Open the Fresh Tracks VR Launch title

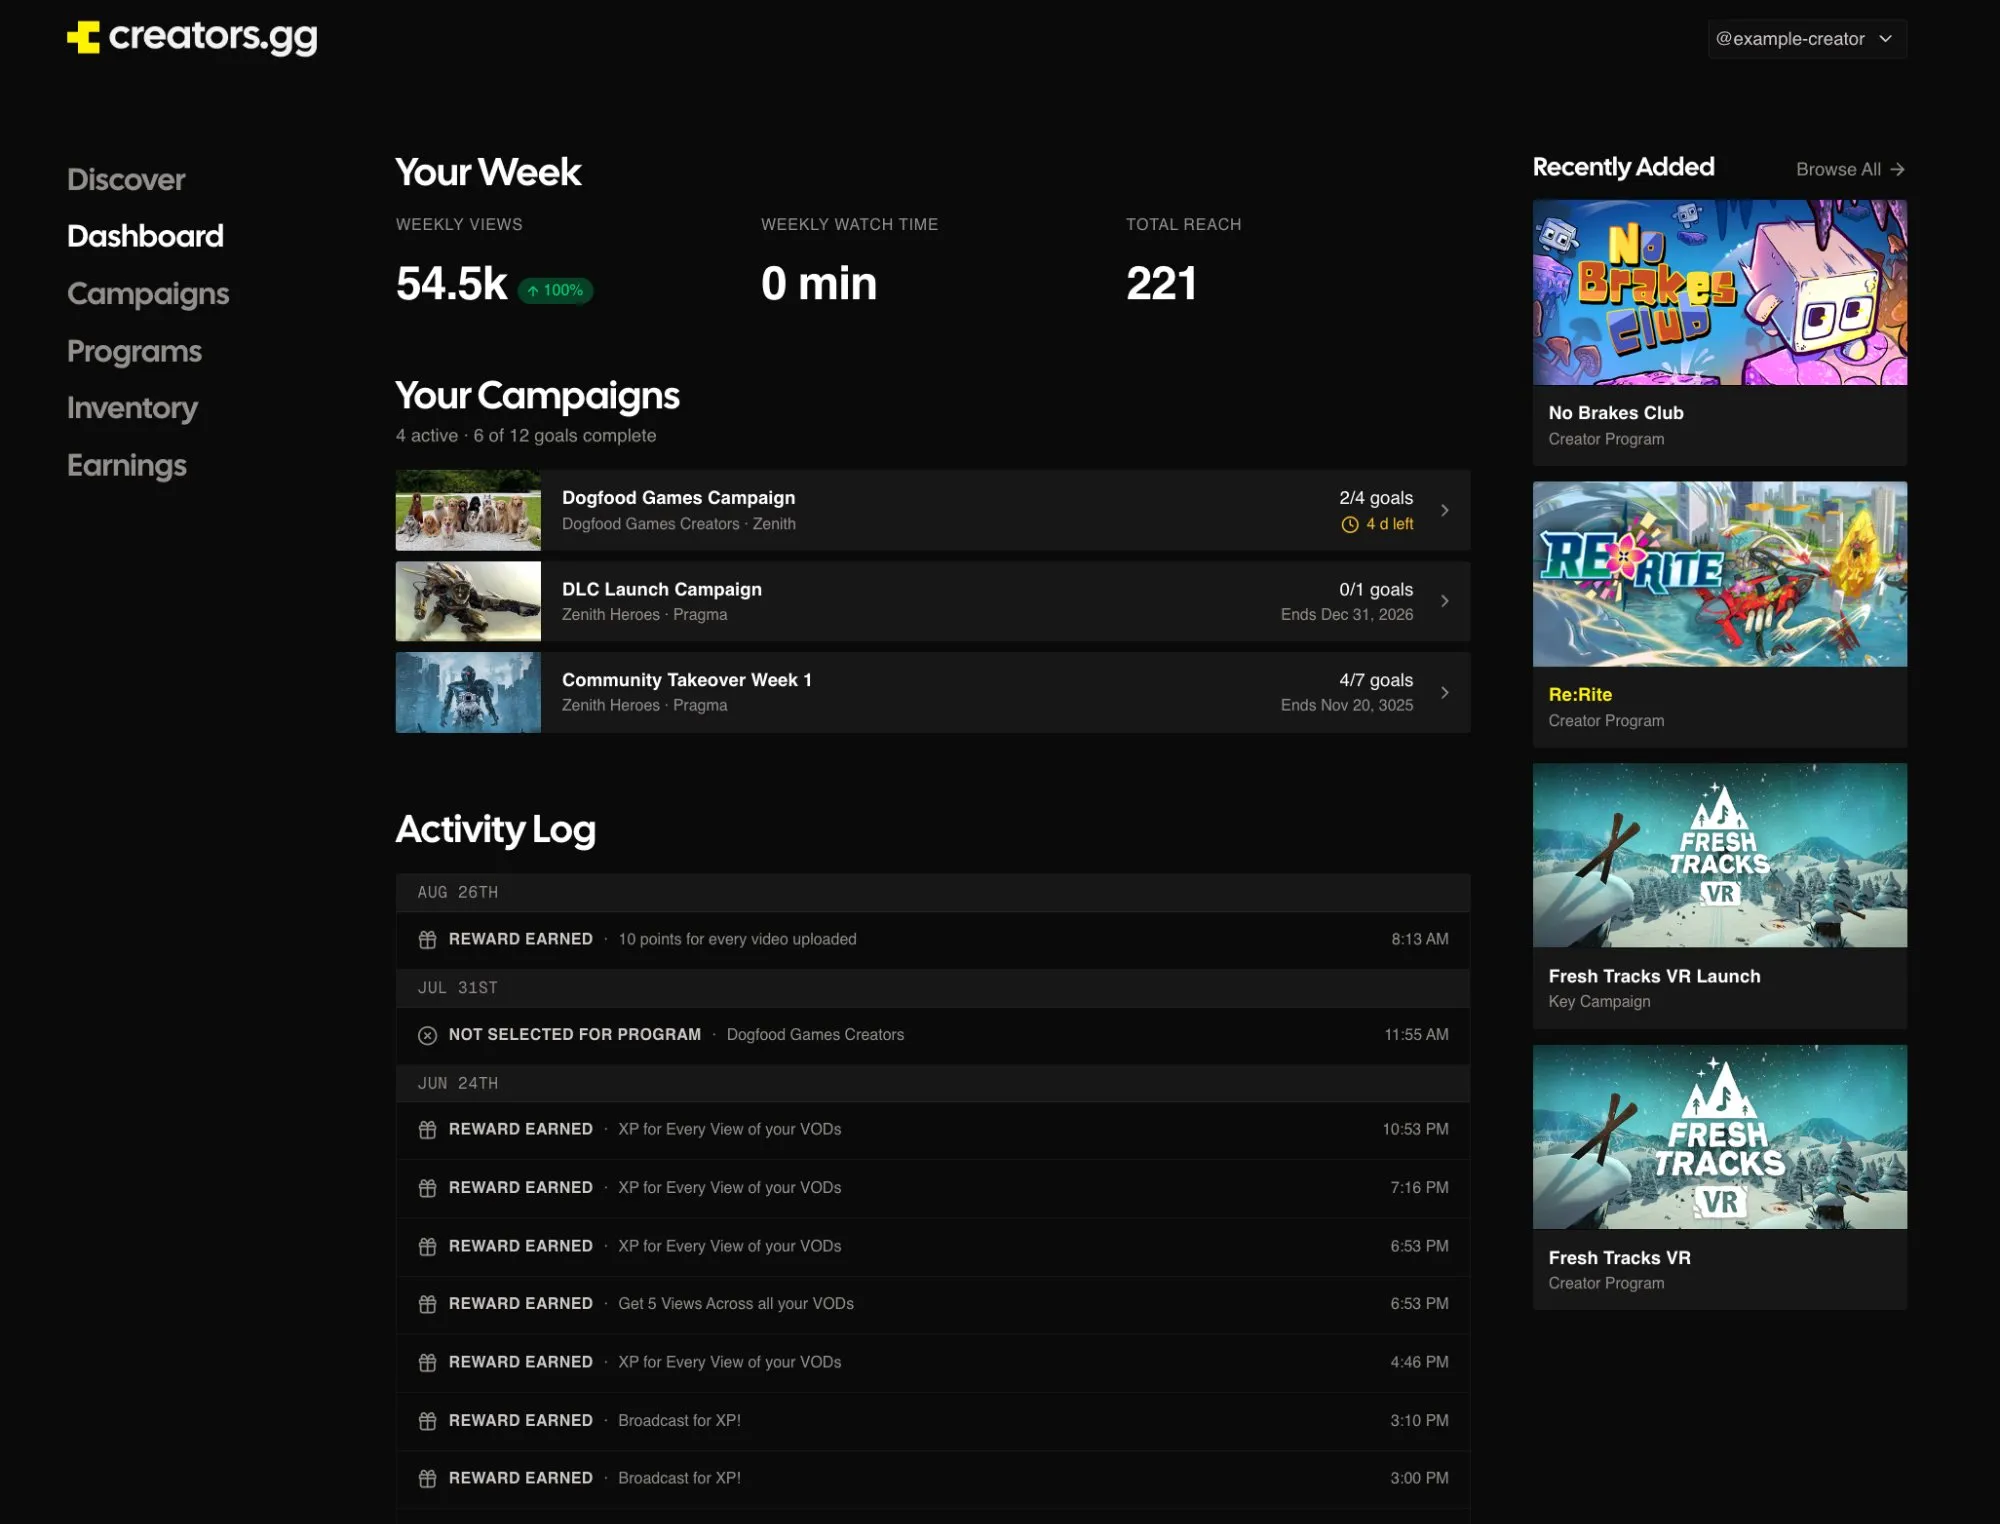click(x=1654, y=976)
